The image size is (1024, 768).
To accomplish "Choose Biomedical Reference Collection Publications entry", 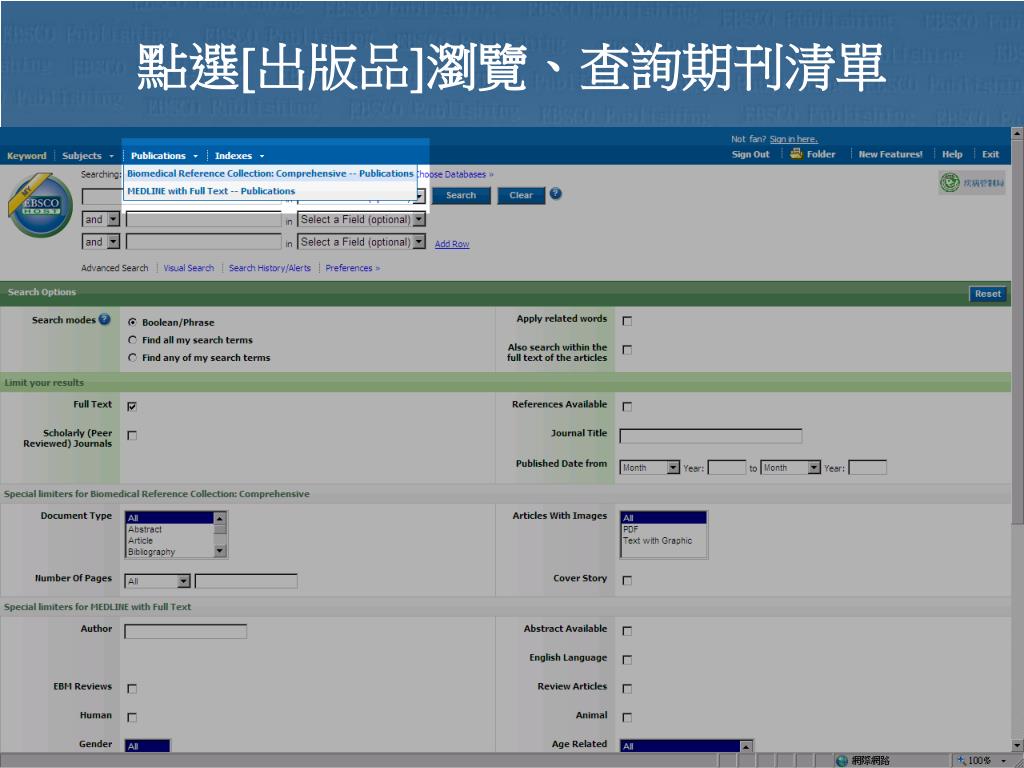I will 270,174.
